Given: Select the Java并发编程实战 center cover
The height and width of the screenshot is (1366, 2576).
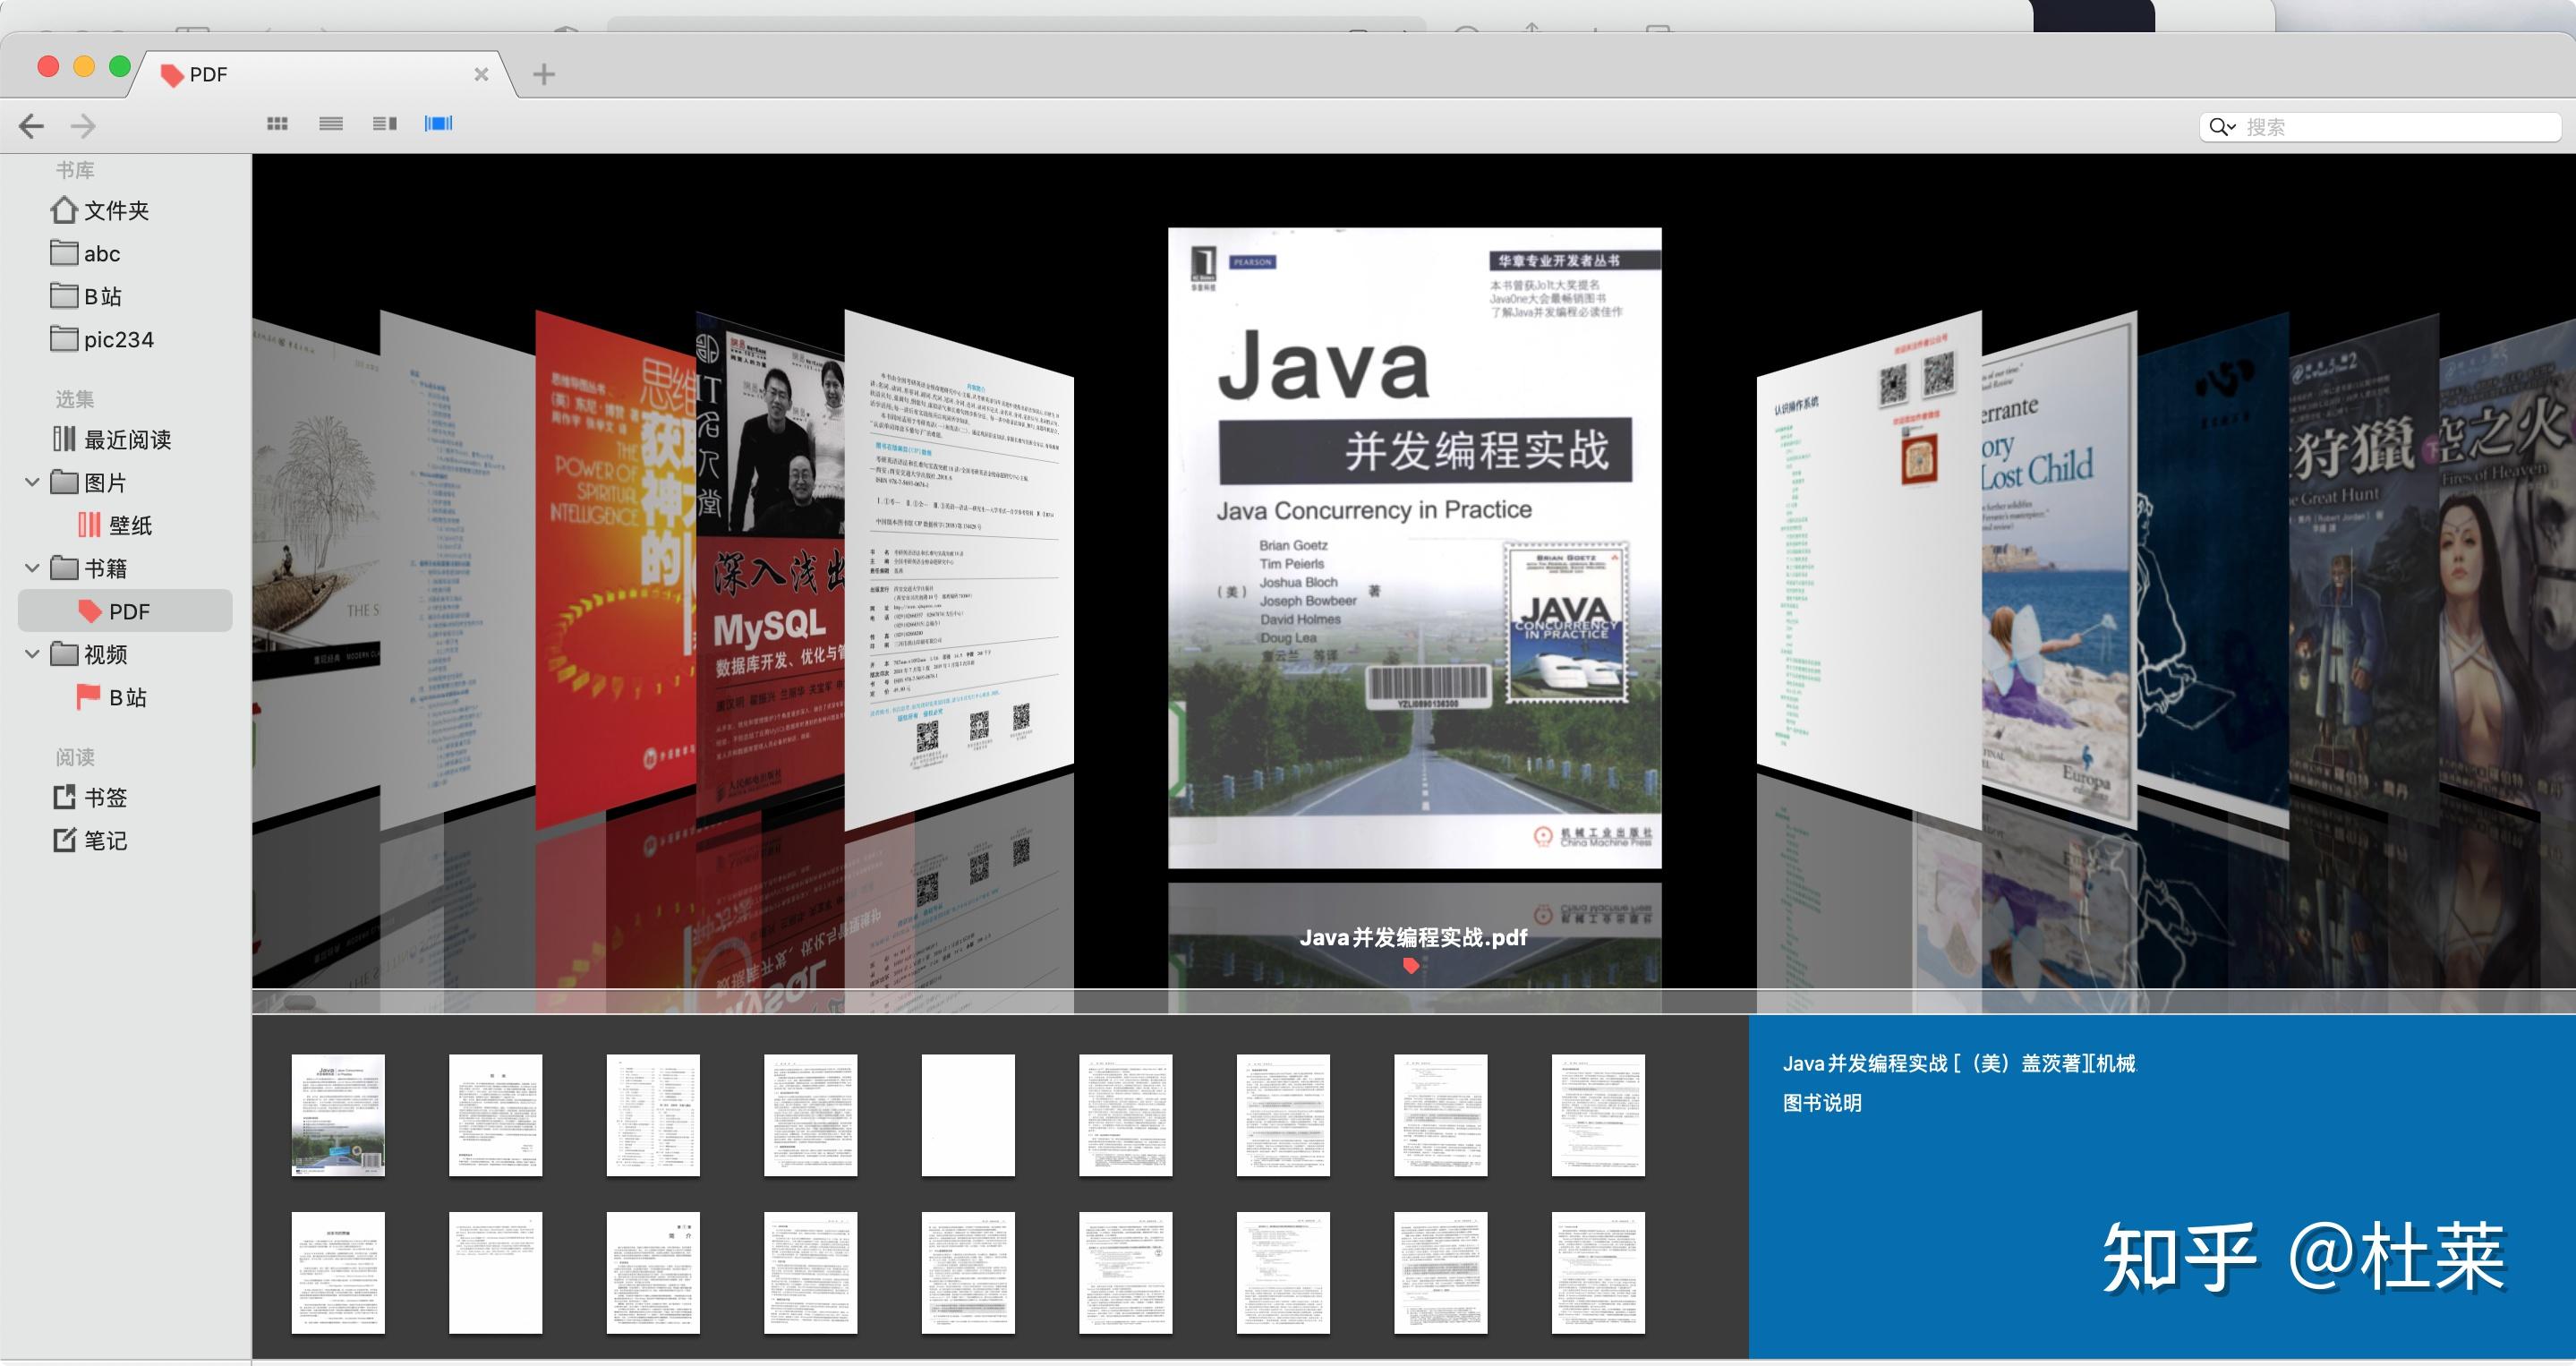Looking at the screenshot, I should pyautogui.click(x=1415, y=548).
